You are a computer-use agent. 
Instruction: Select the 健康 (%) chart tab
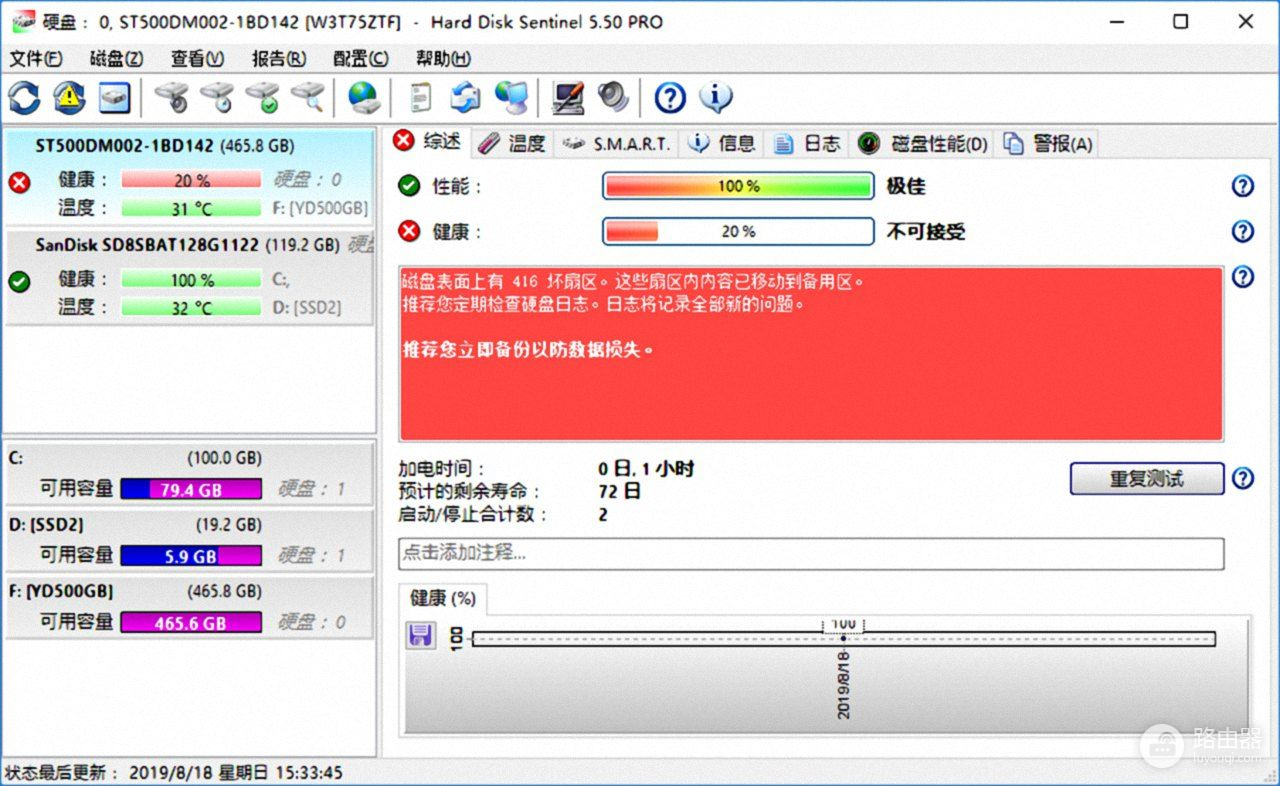click(x=443, y=598)
